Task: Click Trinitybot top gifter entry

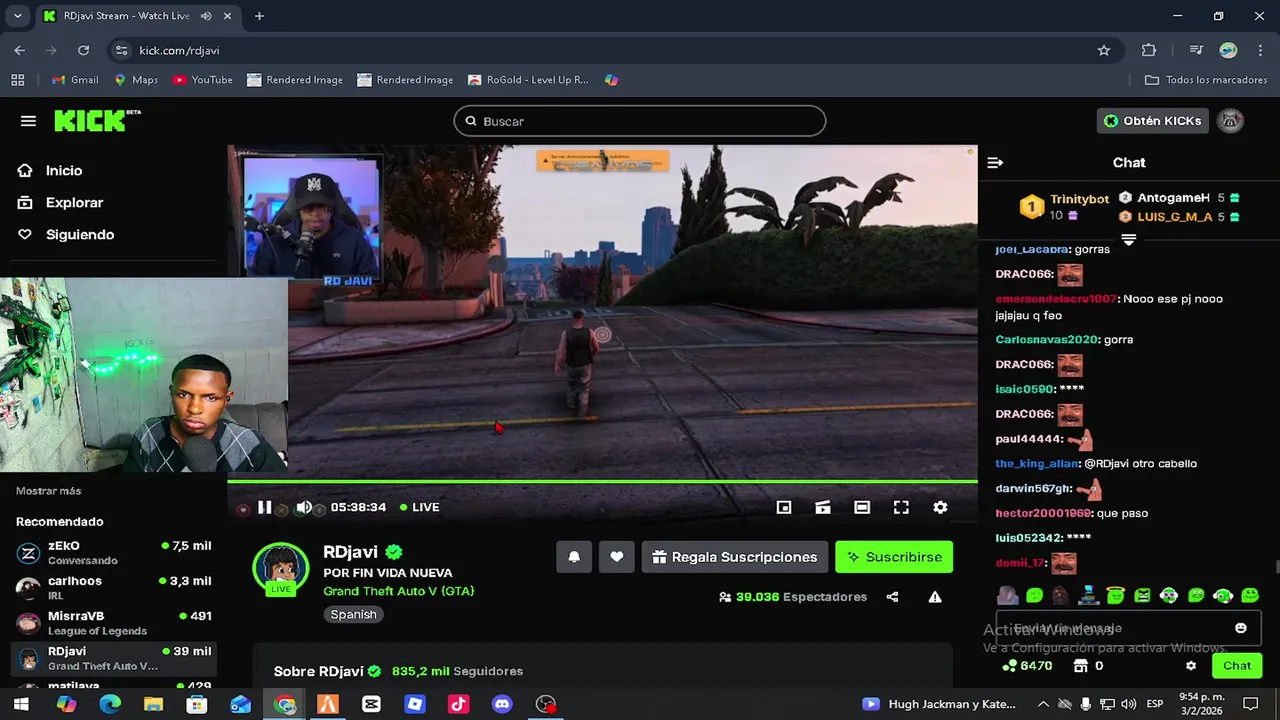Action: tap(1064, 207)
